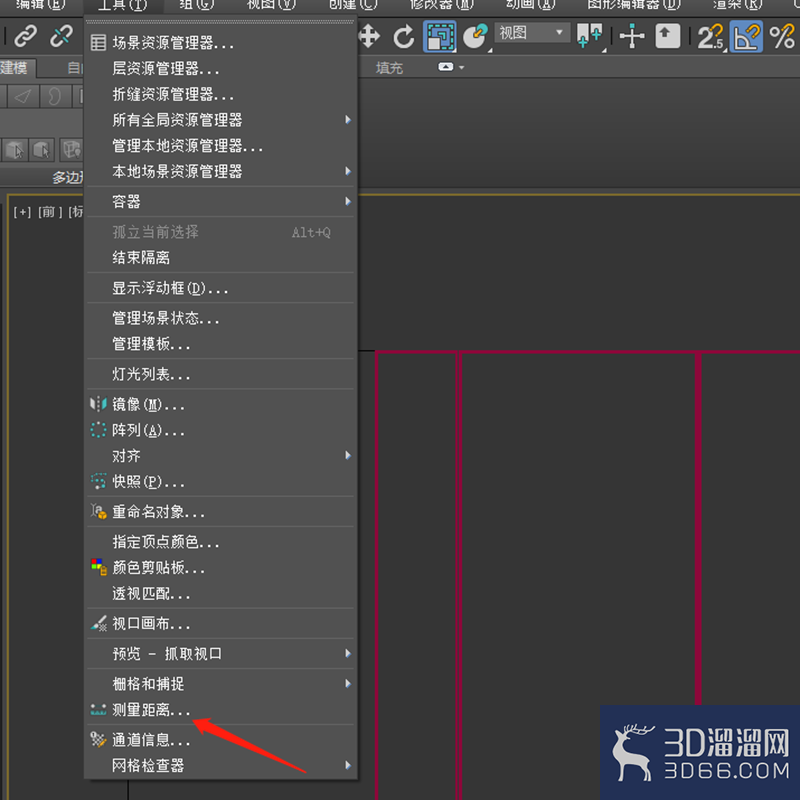Launch the 阵列(A) array command
Screen dimensions: 800x800
tap(220, 430)
